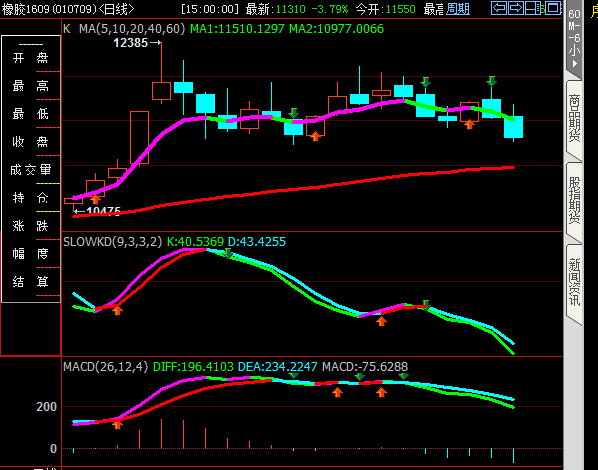Click the left arrow navigation icon
The height and width of the screenshot is (470, 598).
point(499,8)
